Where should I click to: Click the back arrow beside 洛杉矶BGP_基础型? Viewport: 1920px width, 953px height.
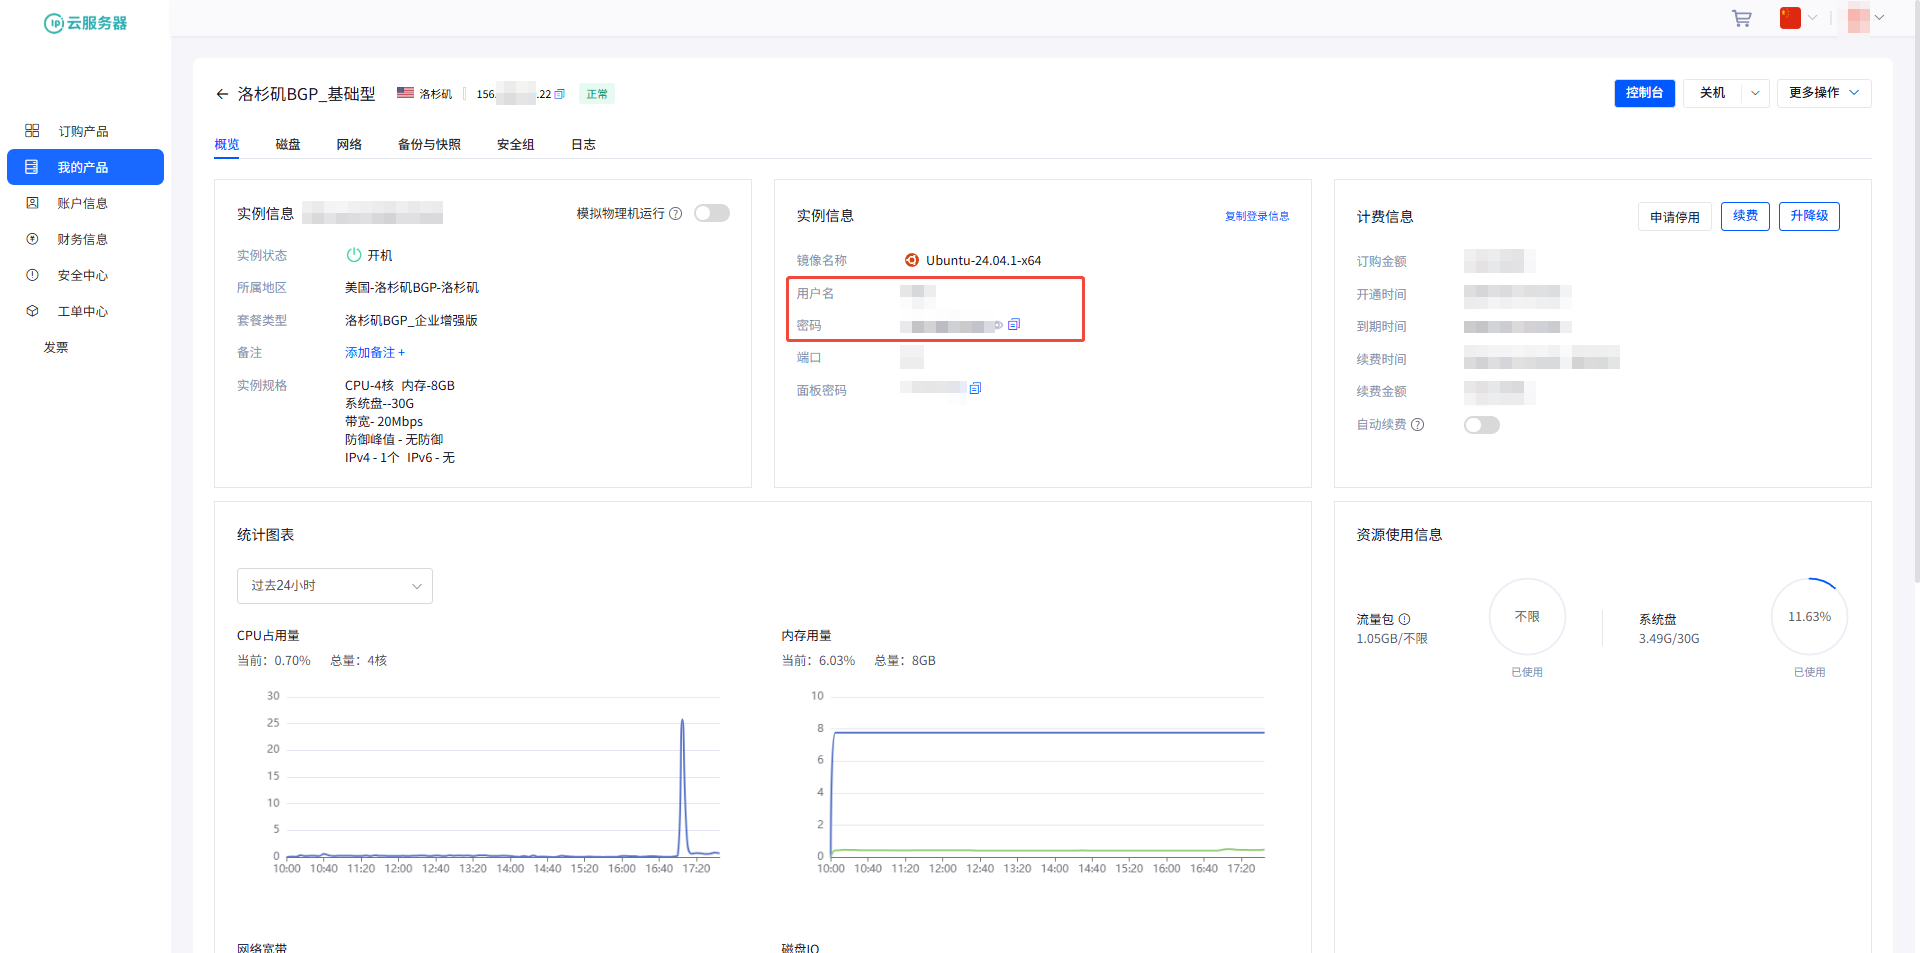point(222,94)
